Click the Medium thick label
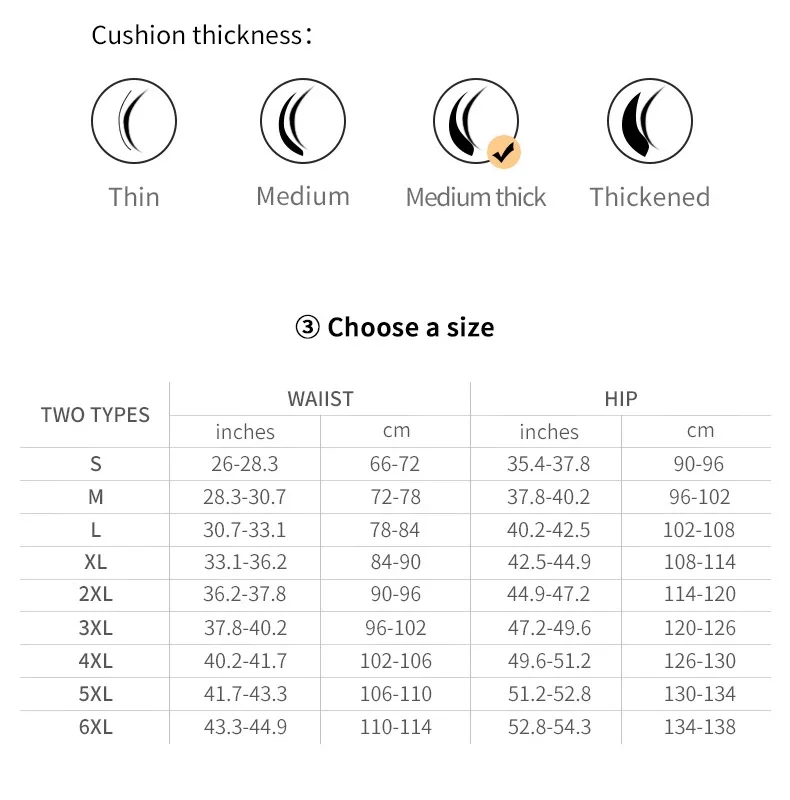Screen dimensions: 790x800 click(476, 197)
